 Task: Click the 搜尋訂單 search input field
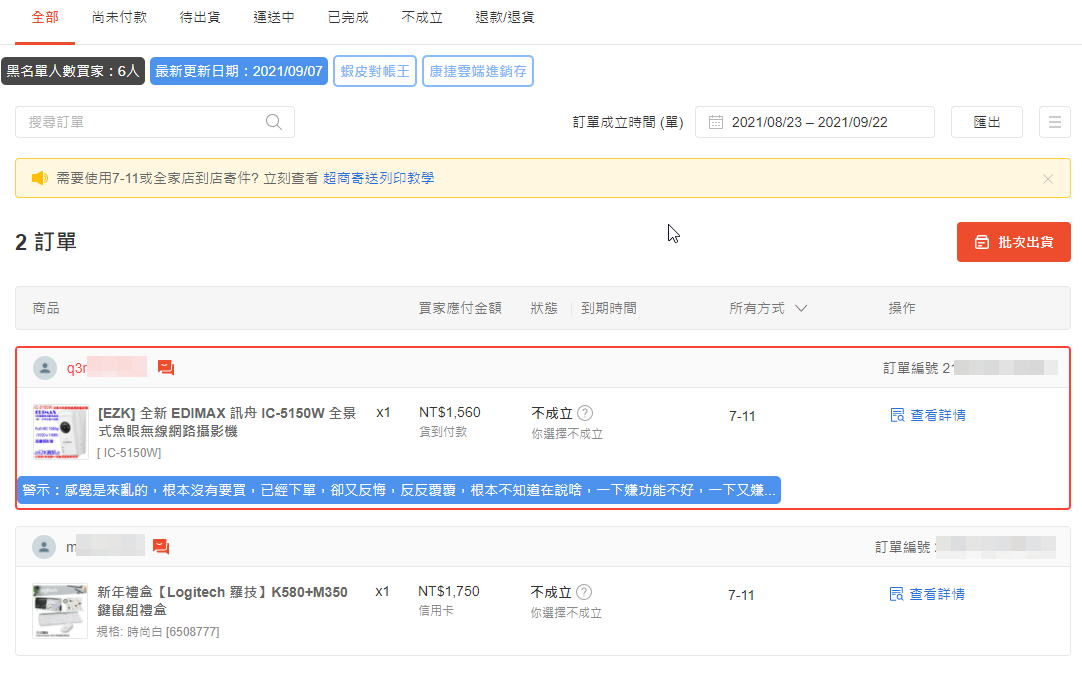140,122
